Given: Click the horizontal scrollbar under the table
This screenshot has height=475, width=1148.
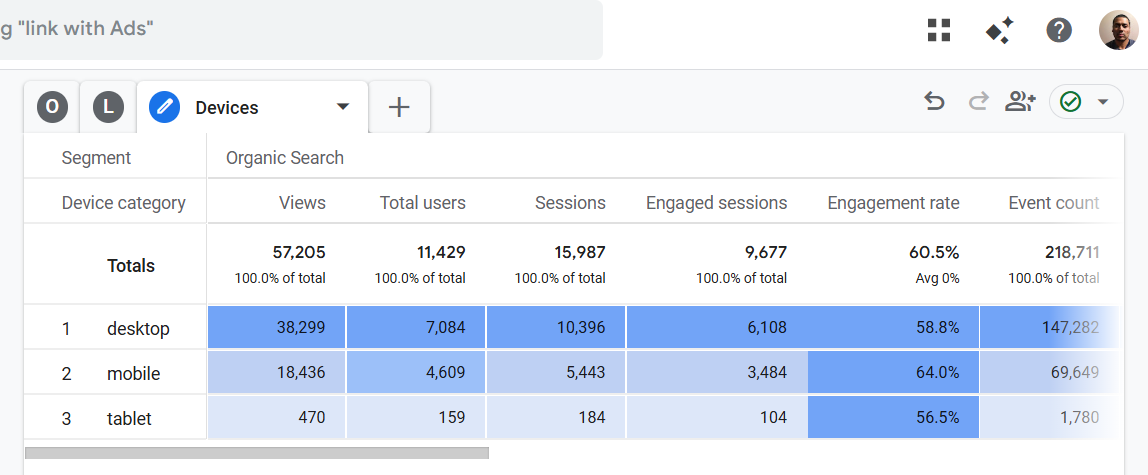Looking at the screenshot, I should pyautogui.click(x=256, y=453).
